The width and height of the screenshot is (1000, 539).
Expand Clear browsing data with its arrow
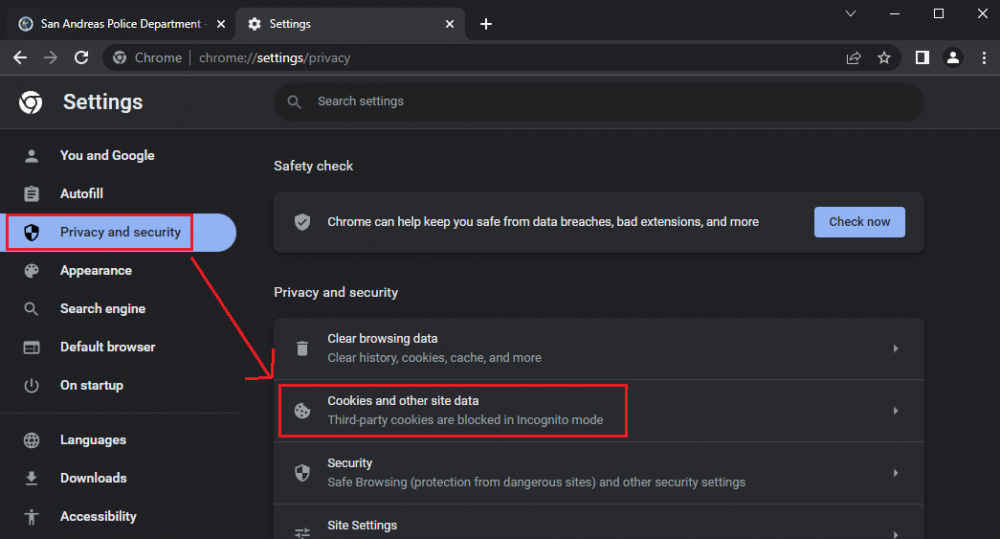coord(895,348)
